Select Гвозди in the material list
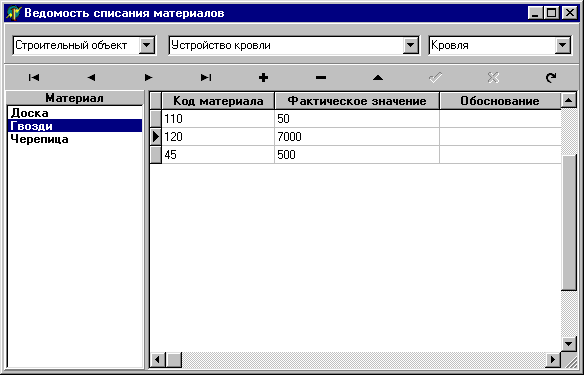This screenshot has width=584, height=375. [x=75, y=126]
